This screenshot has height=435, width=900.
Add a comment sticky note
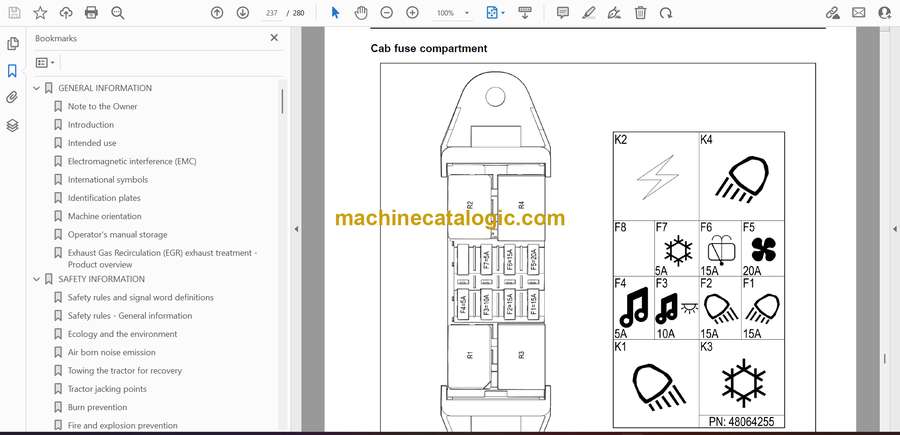point(563,13)
